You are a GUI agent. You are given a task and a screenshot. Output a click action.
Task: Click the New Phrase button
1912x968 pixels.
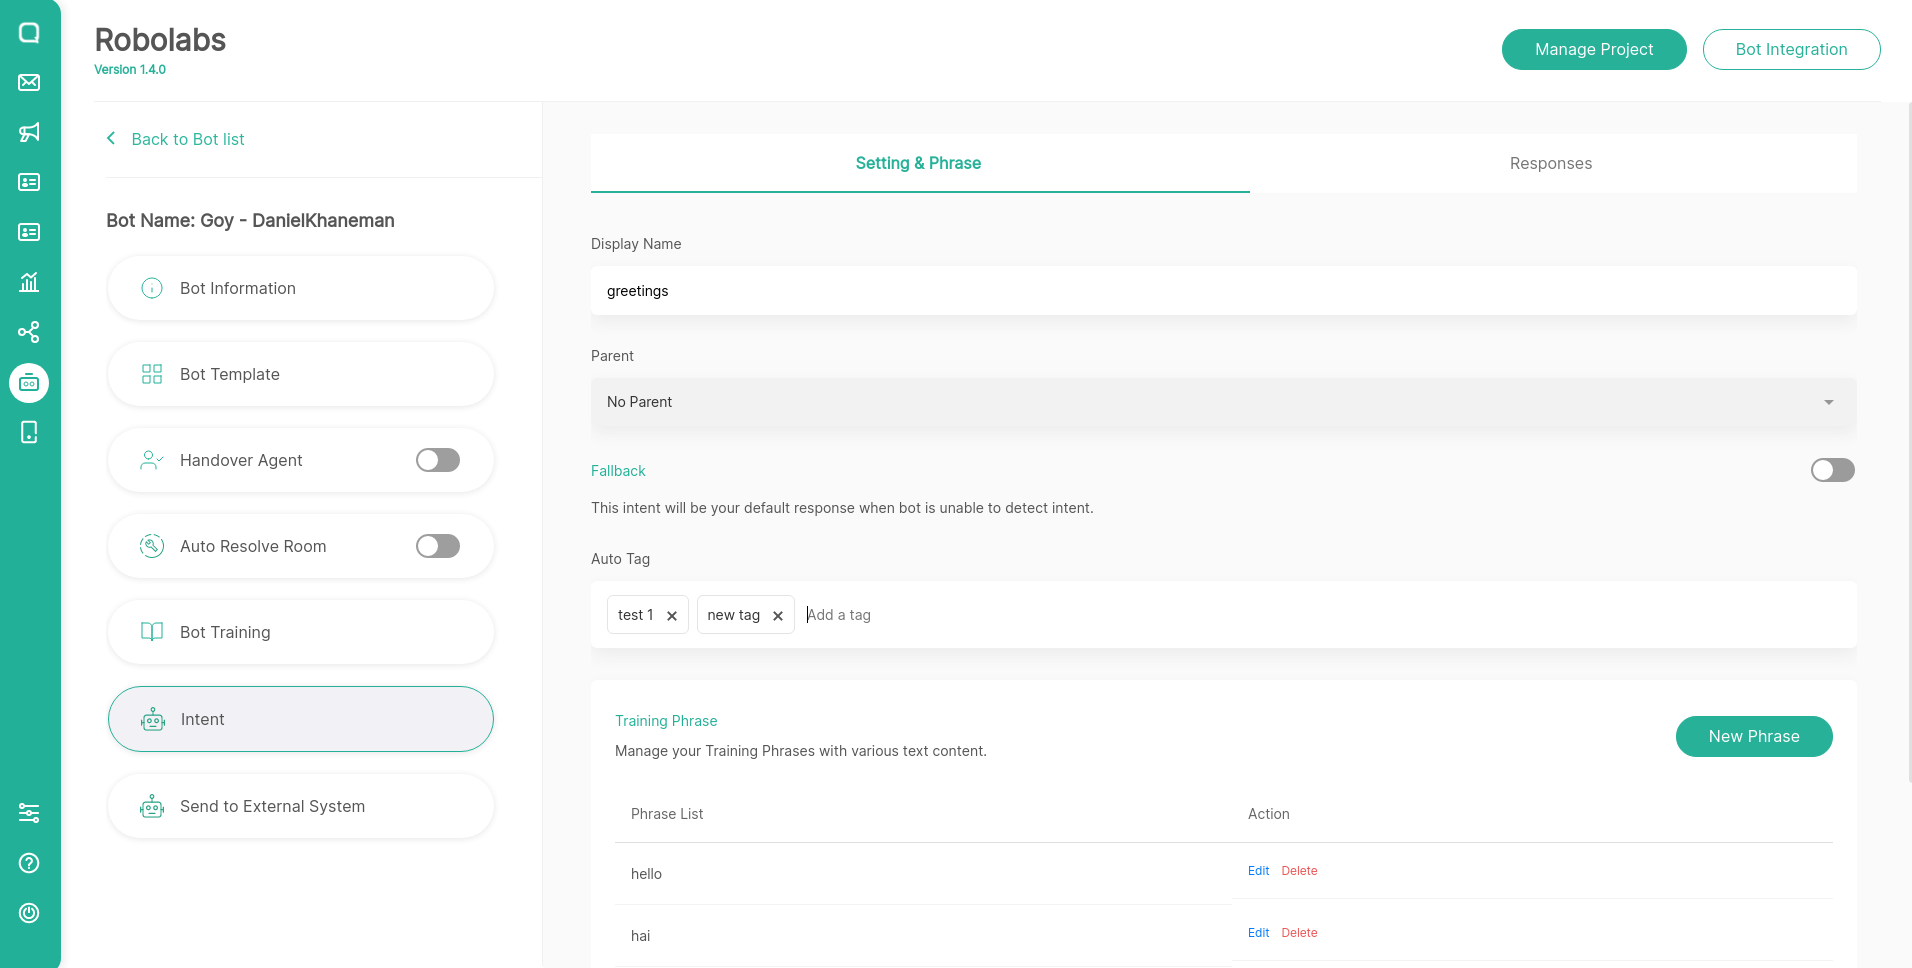(x=1753, y=737)
